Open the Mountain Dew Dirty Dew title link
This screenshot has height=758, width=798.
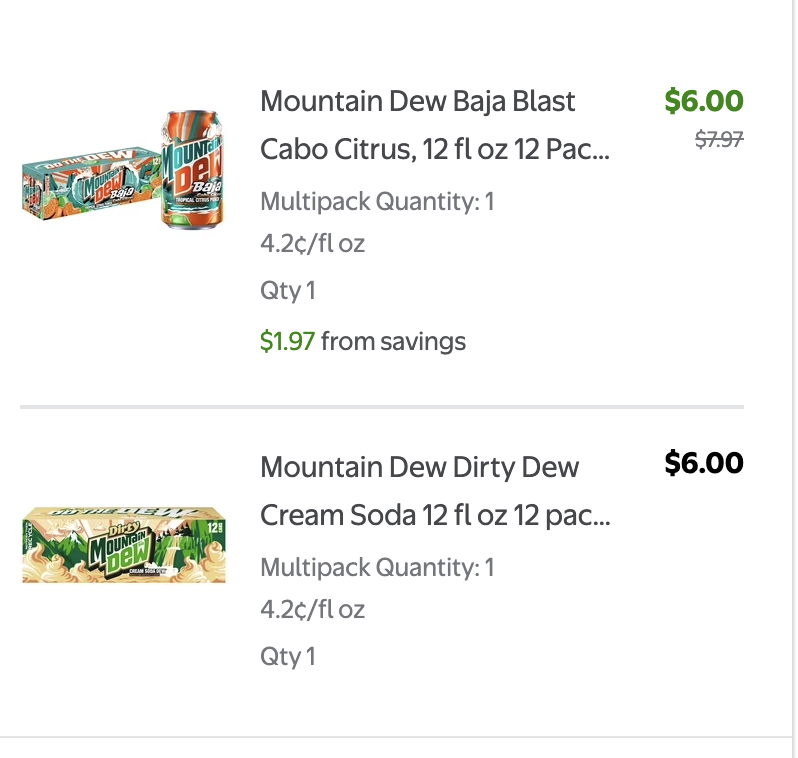(419, 467)
